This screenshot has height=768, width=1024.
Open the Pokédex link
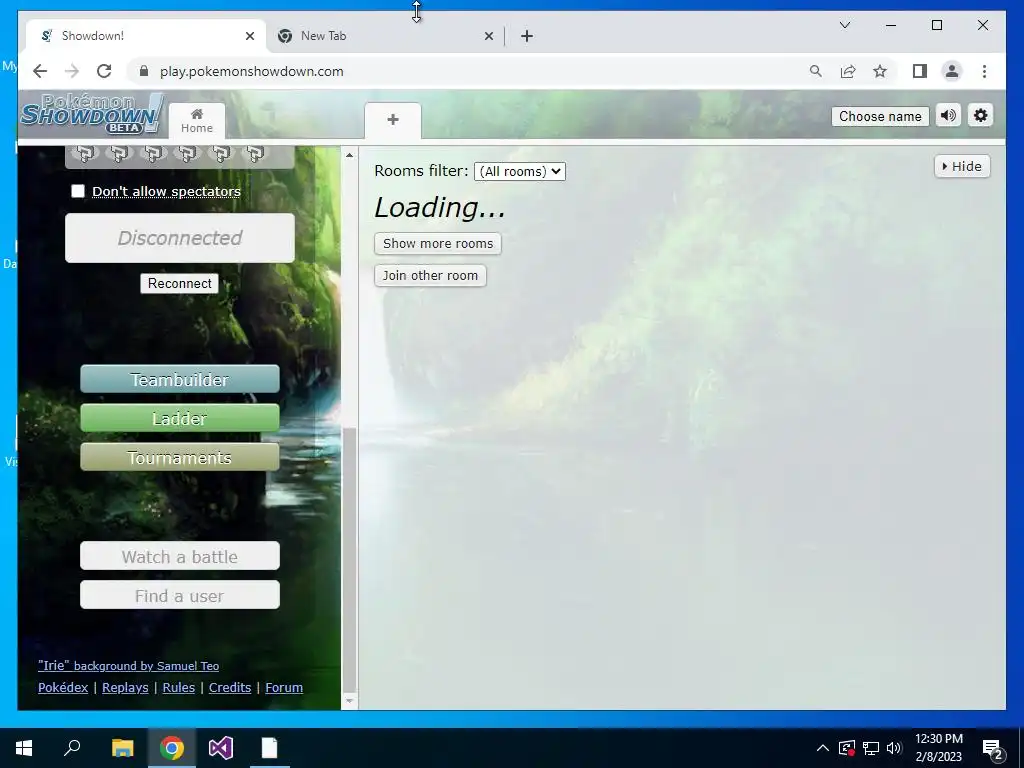63,687
